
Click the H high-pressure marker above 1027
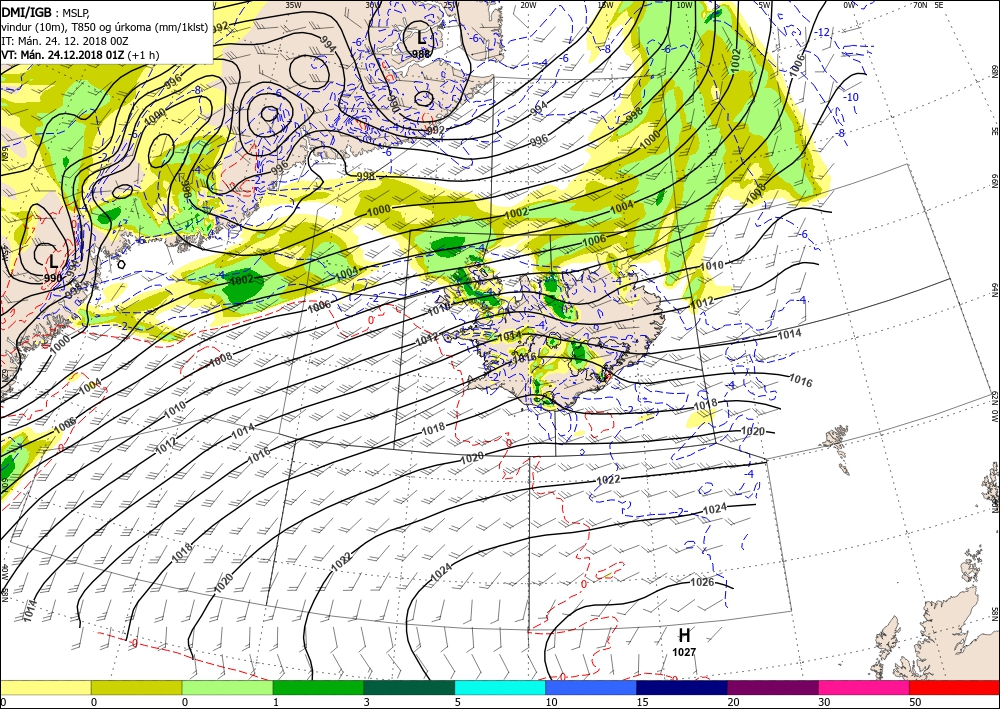(684, 635)
